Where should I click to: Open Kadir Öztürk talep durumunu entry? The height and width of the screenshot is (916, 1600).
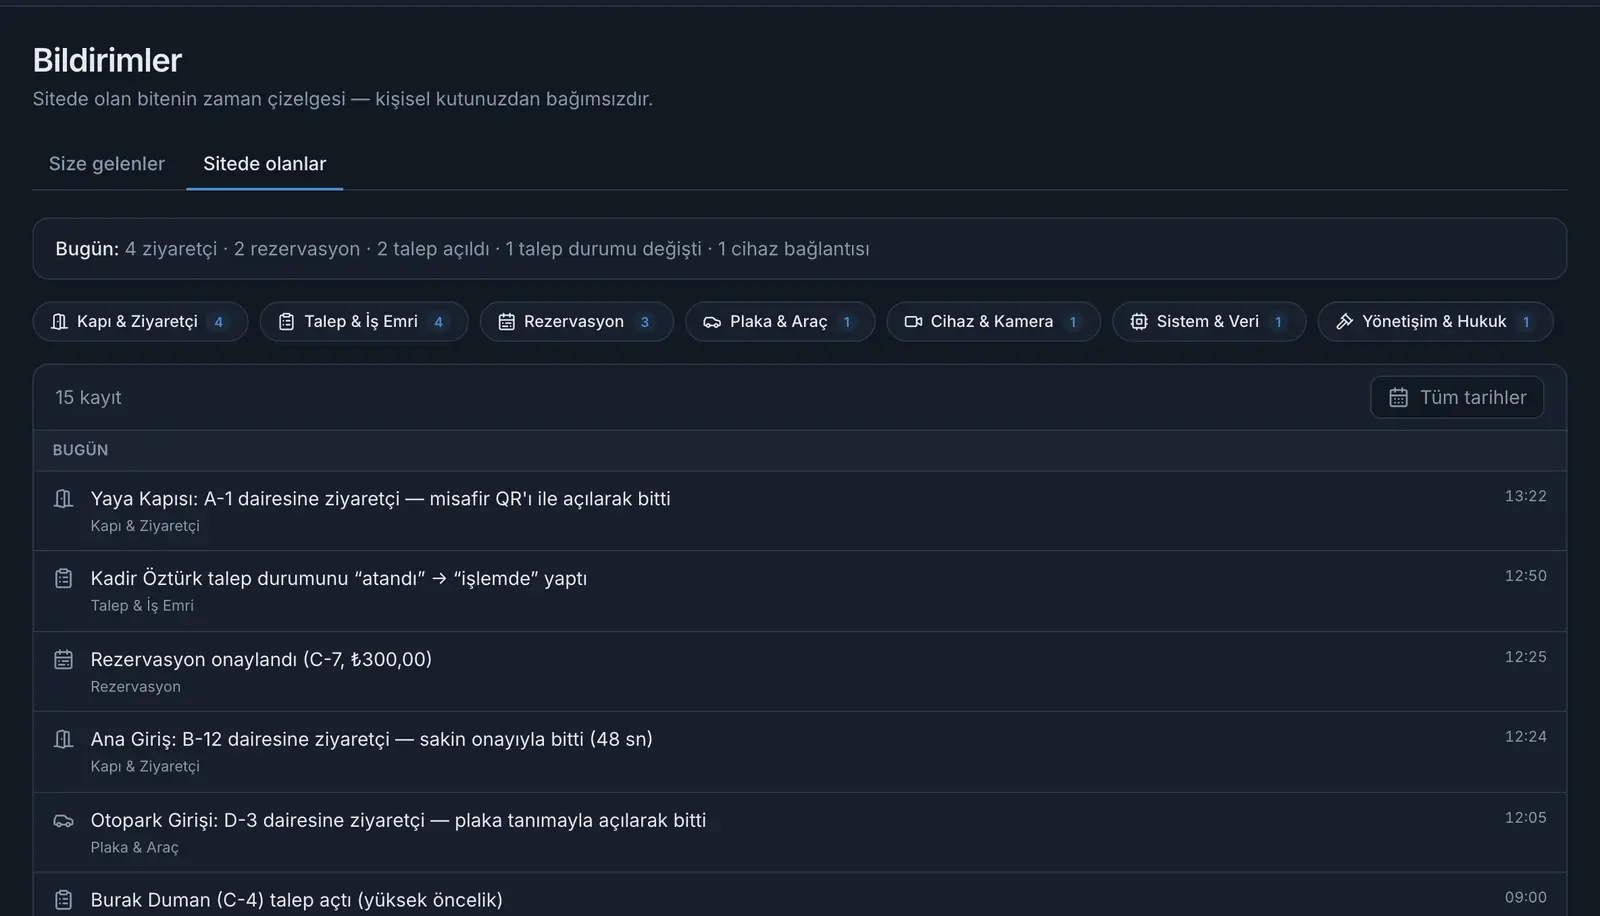point(799,591)
